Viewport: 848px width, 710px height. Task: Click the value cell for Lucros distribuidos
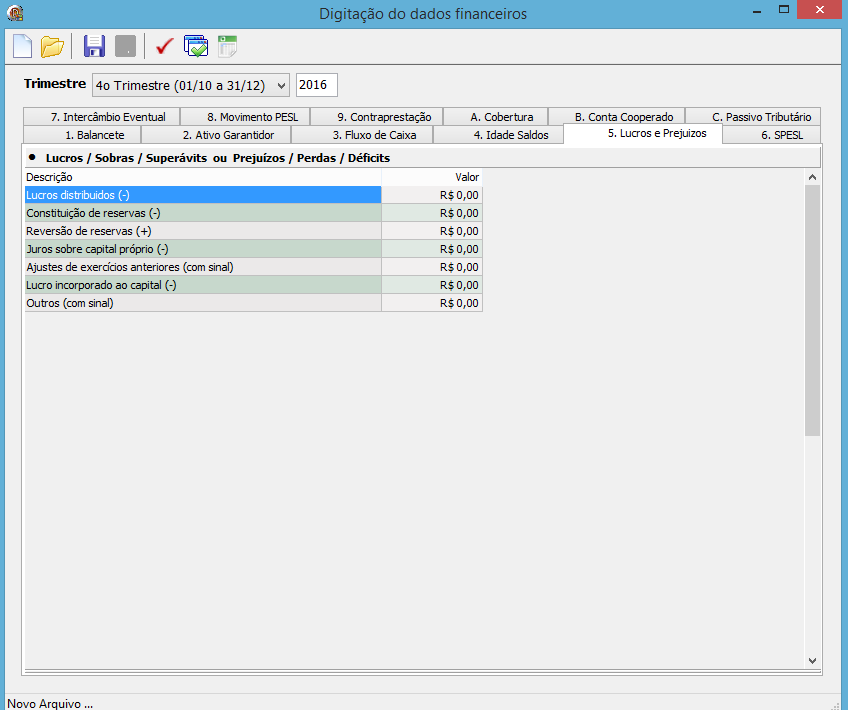(x=432, y=195)
